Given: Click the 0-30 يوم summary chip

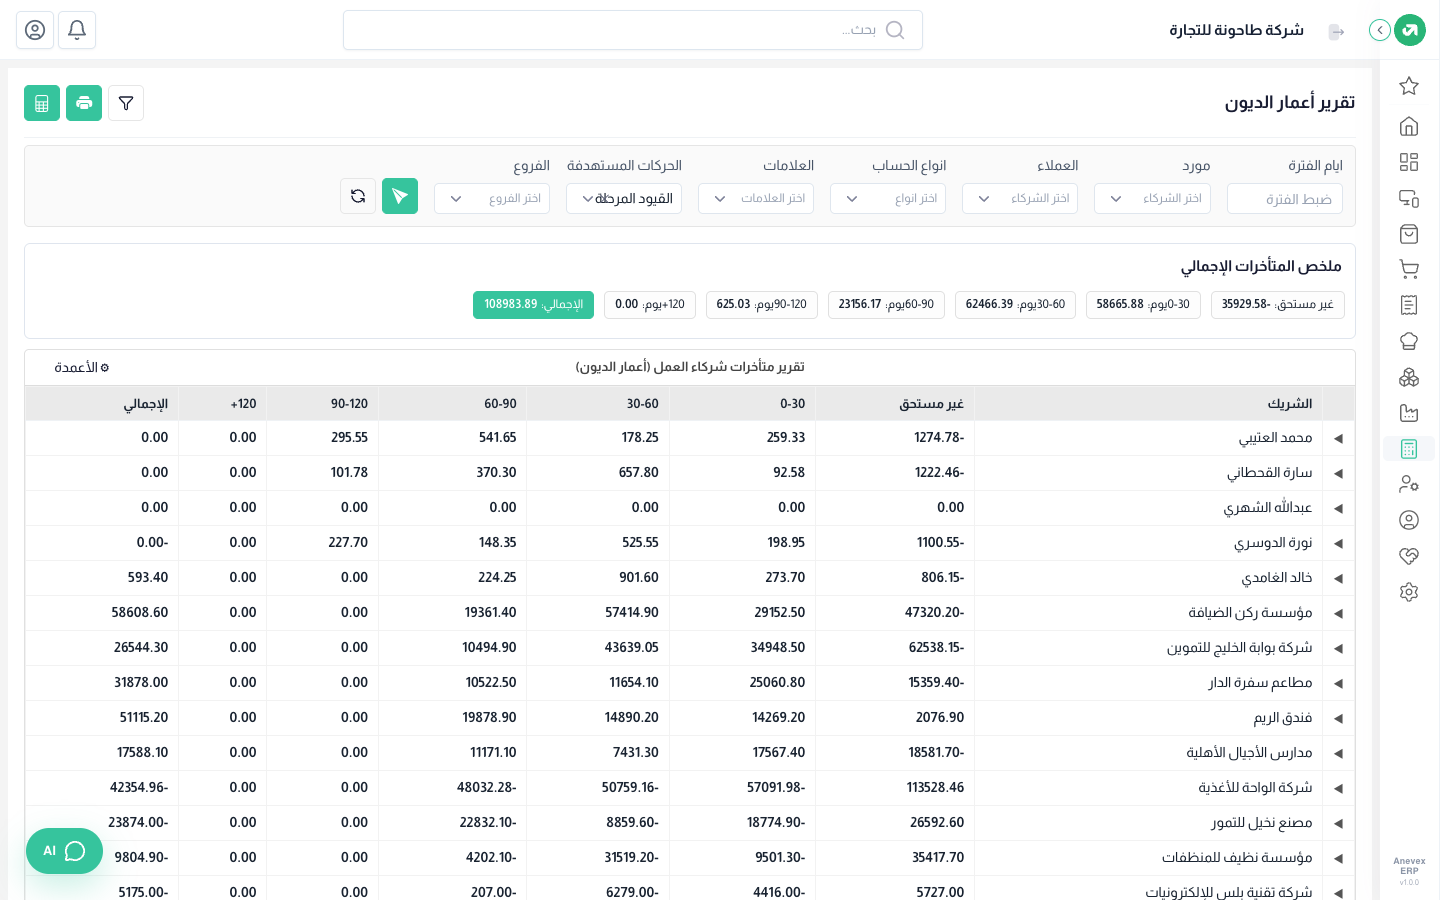Looking at the screenshot, I should coord(1143,305).
